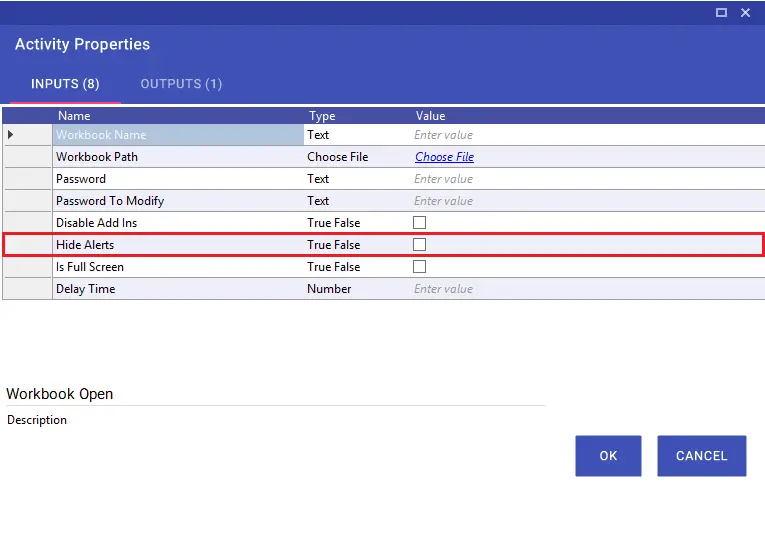The height and width of the screenshot is (543, 765).
Task: Click the Workbook Open heading
Action: (60, 394)
